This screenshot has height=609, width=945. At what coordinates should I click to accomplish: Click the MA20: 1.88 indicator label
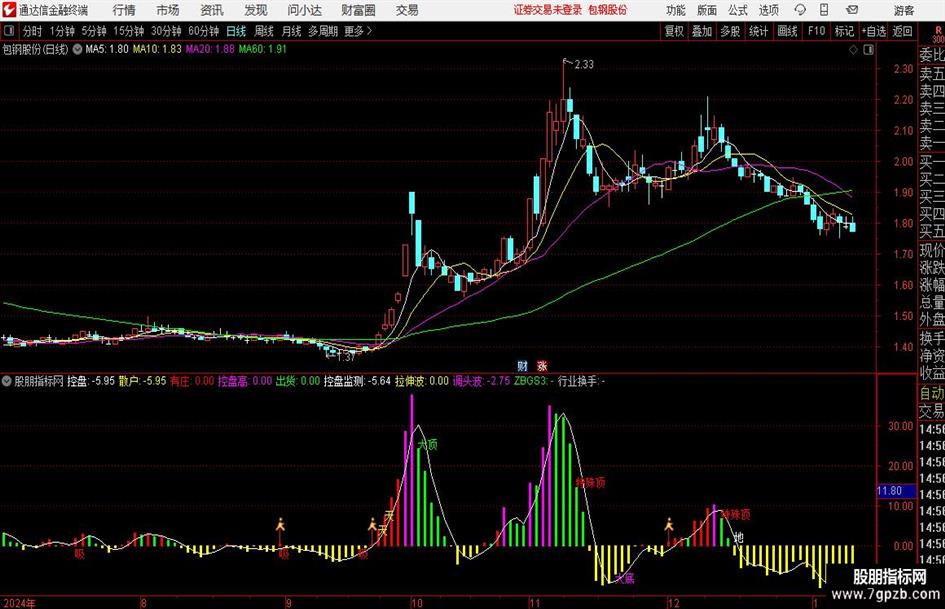pyautogui.click(x=210, y=49)
